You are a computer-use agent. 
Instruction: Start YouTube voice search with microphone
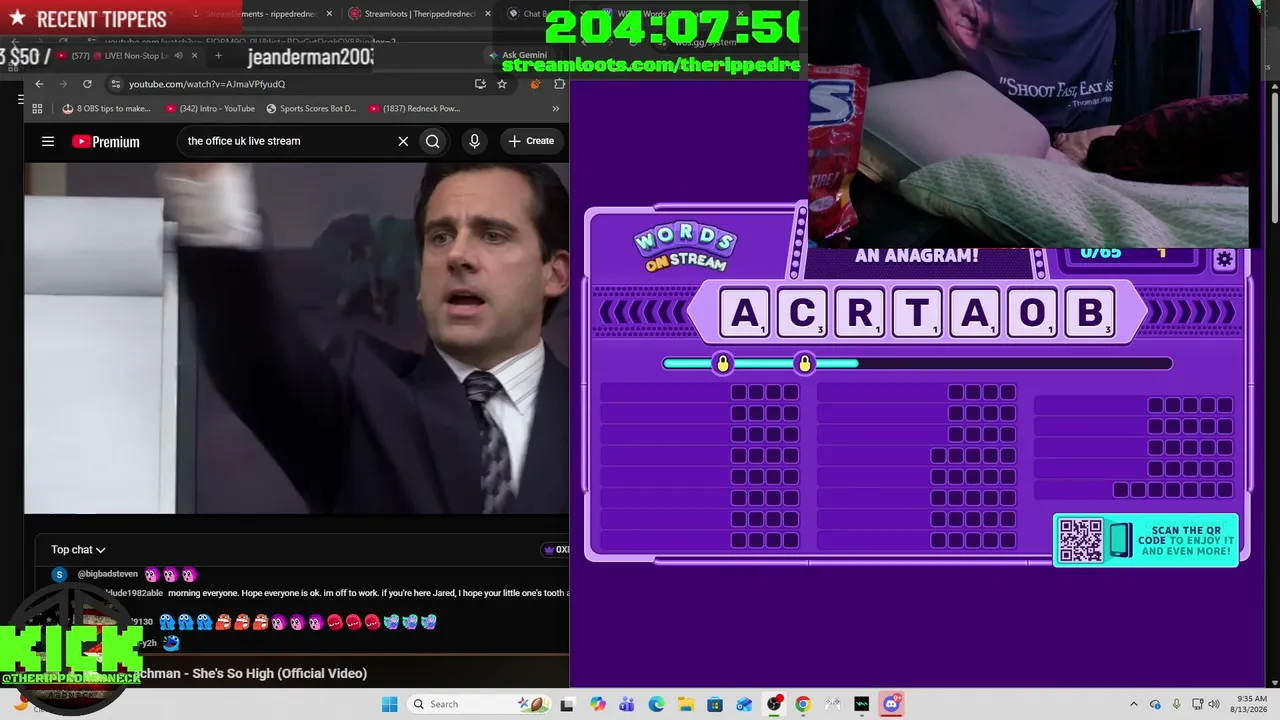[x=475, y=141]
